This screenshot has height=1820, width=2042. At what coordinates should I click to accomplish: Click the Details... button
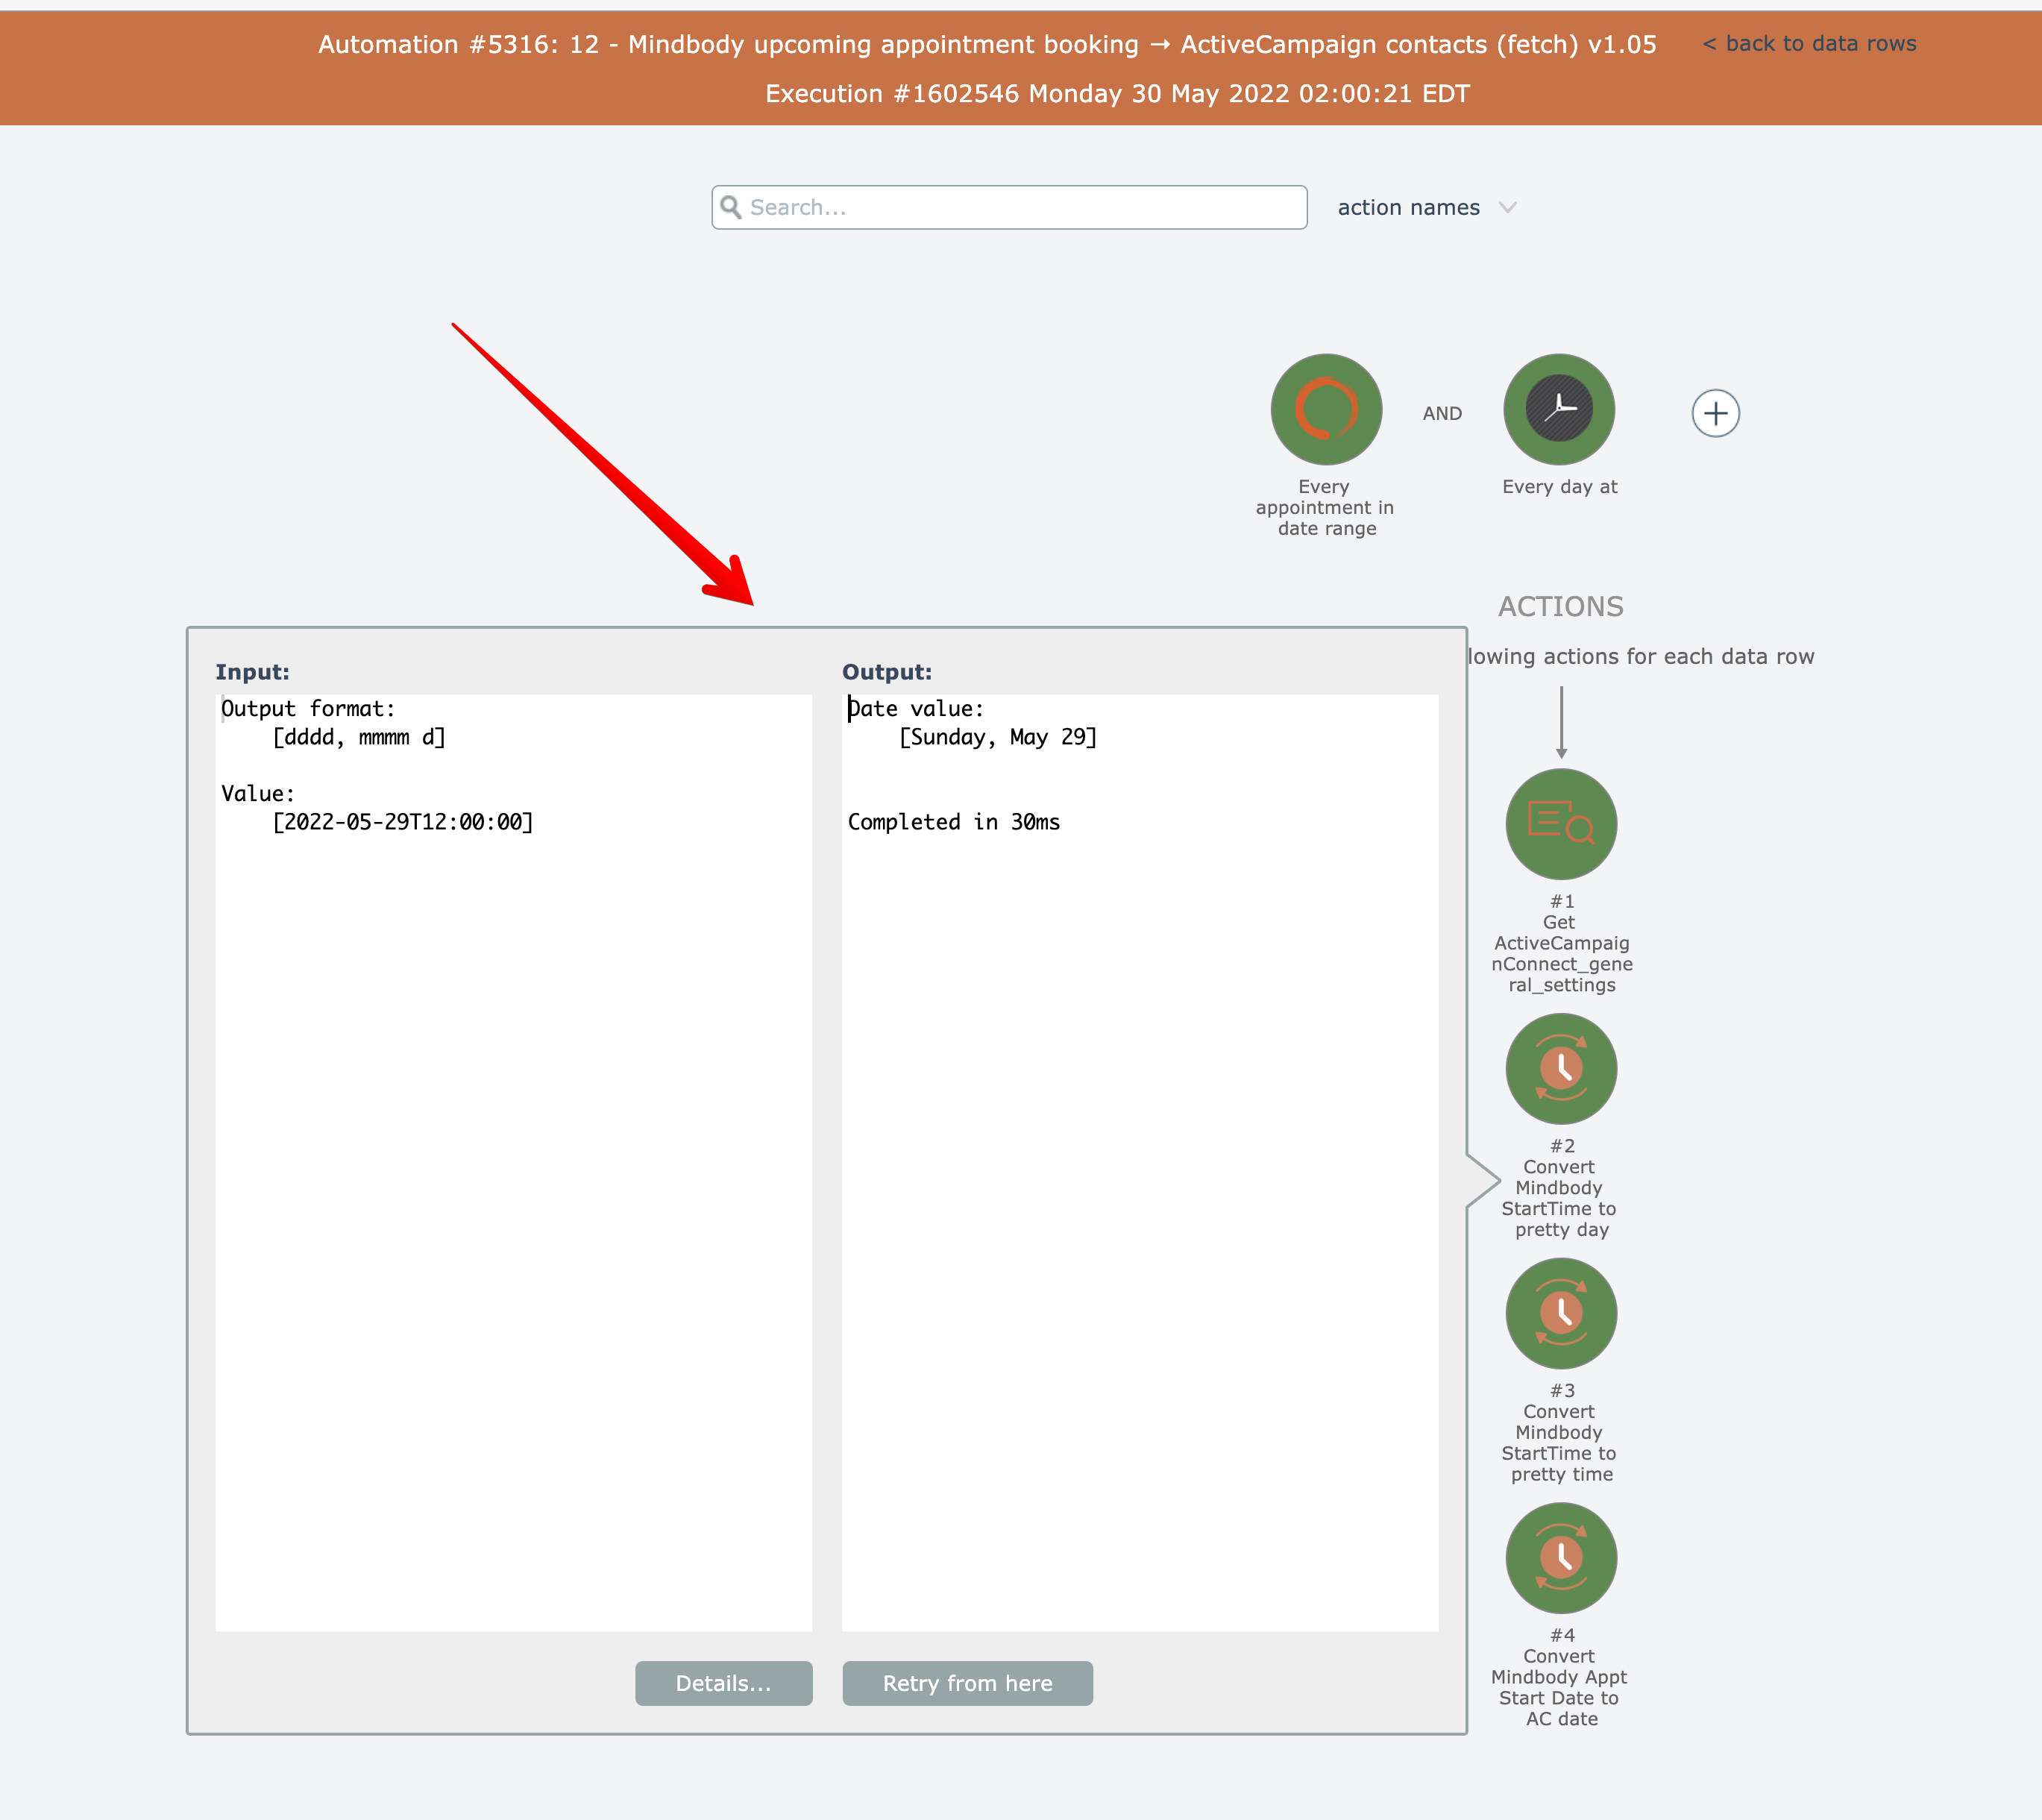click(x=723, y=1683)
